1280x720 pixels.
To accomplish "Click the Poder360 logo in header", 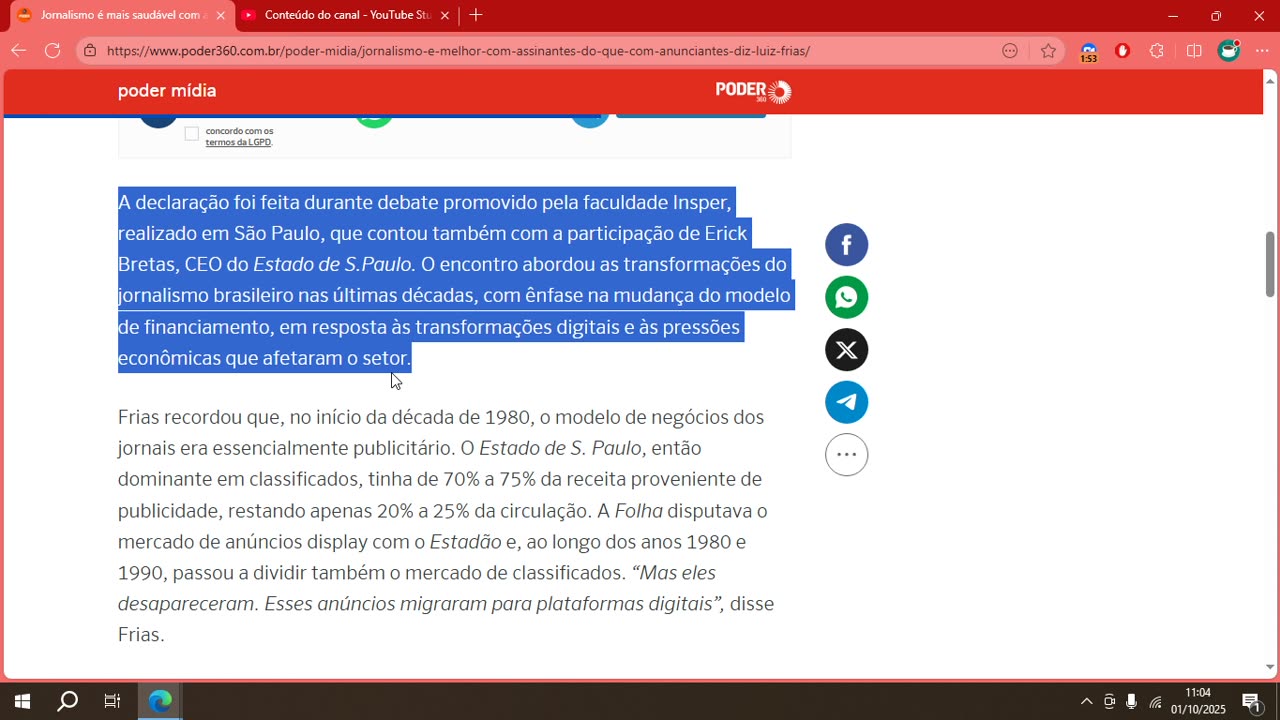I will (753, 91).
